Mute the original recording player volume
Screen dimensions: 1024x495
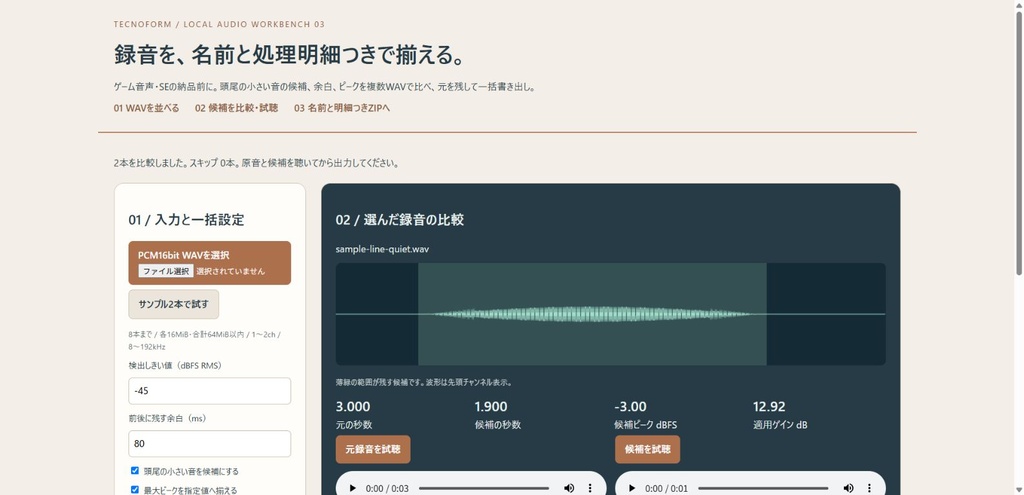569,488
